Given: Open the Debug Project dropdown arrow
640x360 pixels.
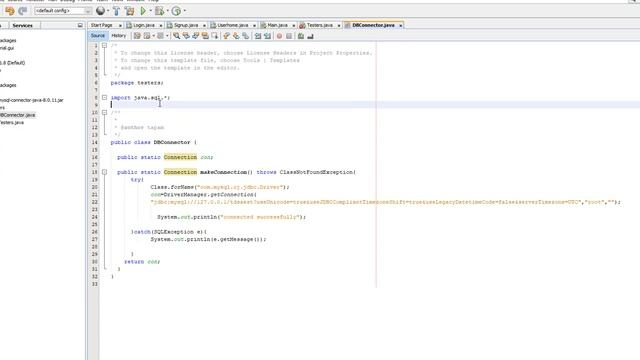Looking at the screenshot, I should click(168, 11).
